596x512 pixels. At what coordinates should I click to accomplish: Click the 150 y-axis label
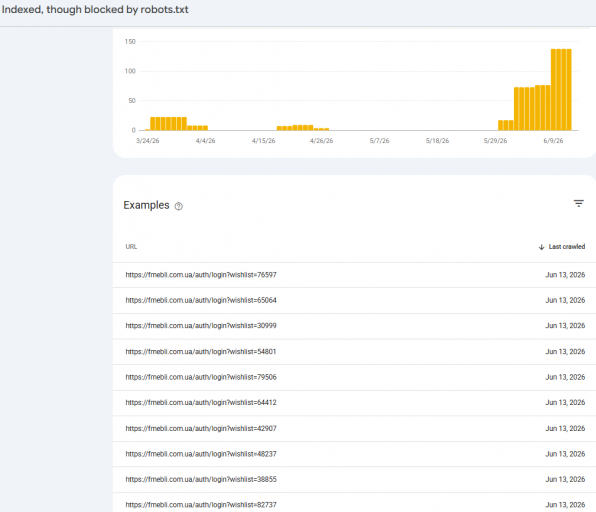point(130,41)
